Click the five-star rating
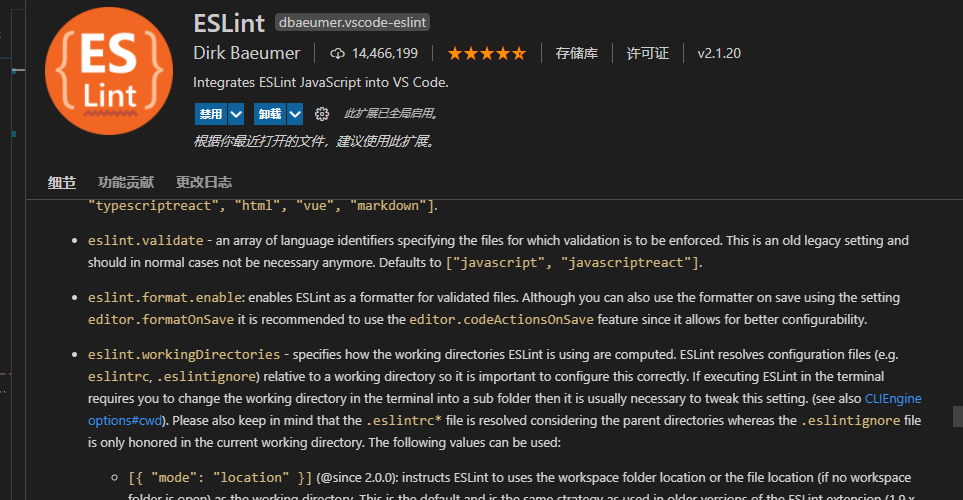963x500 pixels. (x=486, y=53)
